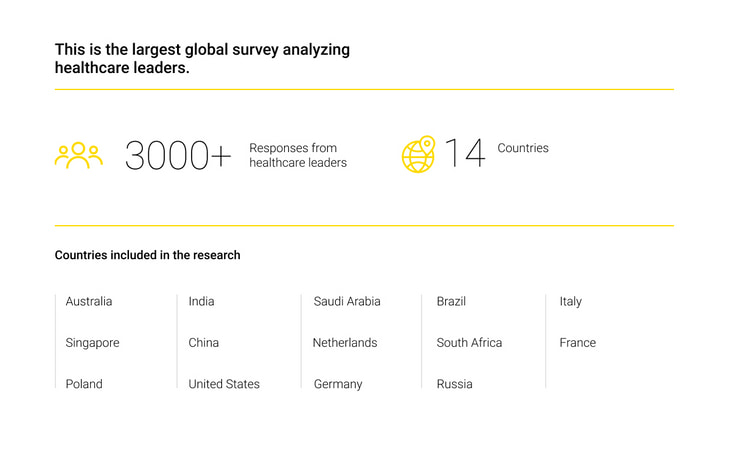
Task: Select Russia in the countries list
Action: [454, 384]
